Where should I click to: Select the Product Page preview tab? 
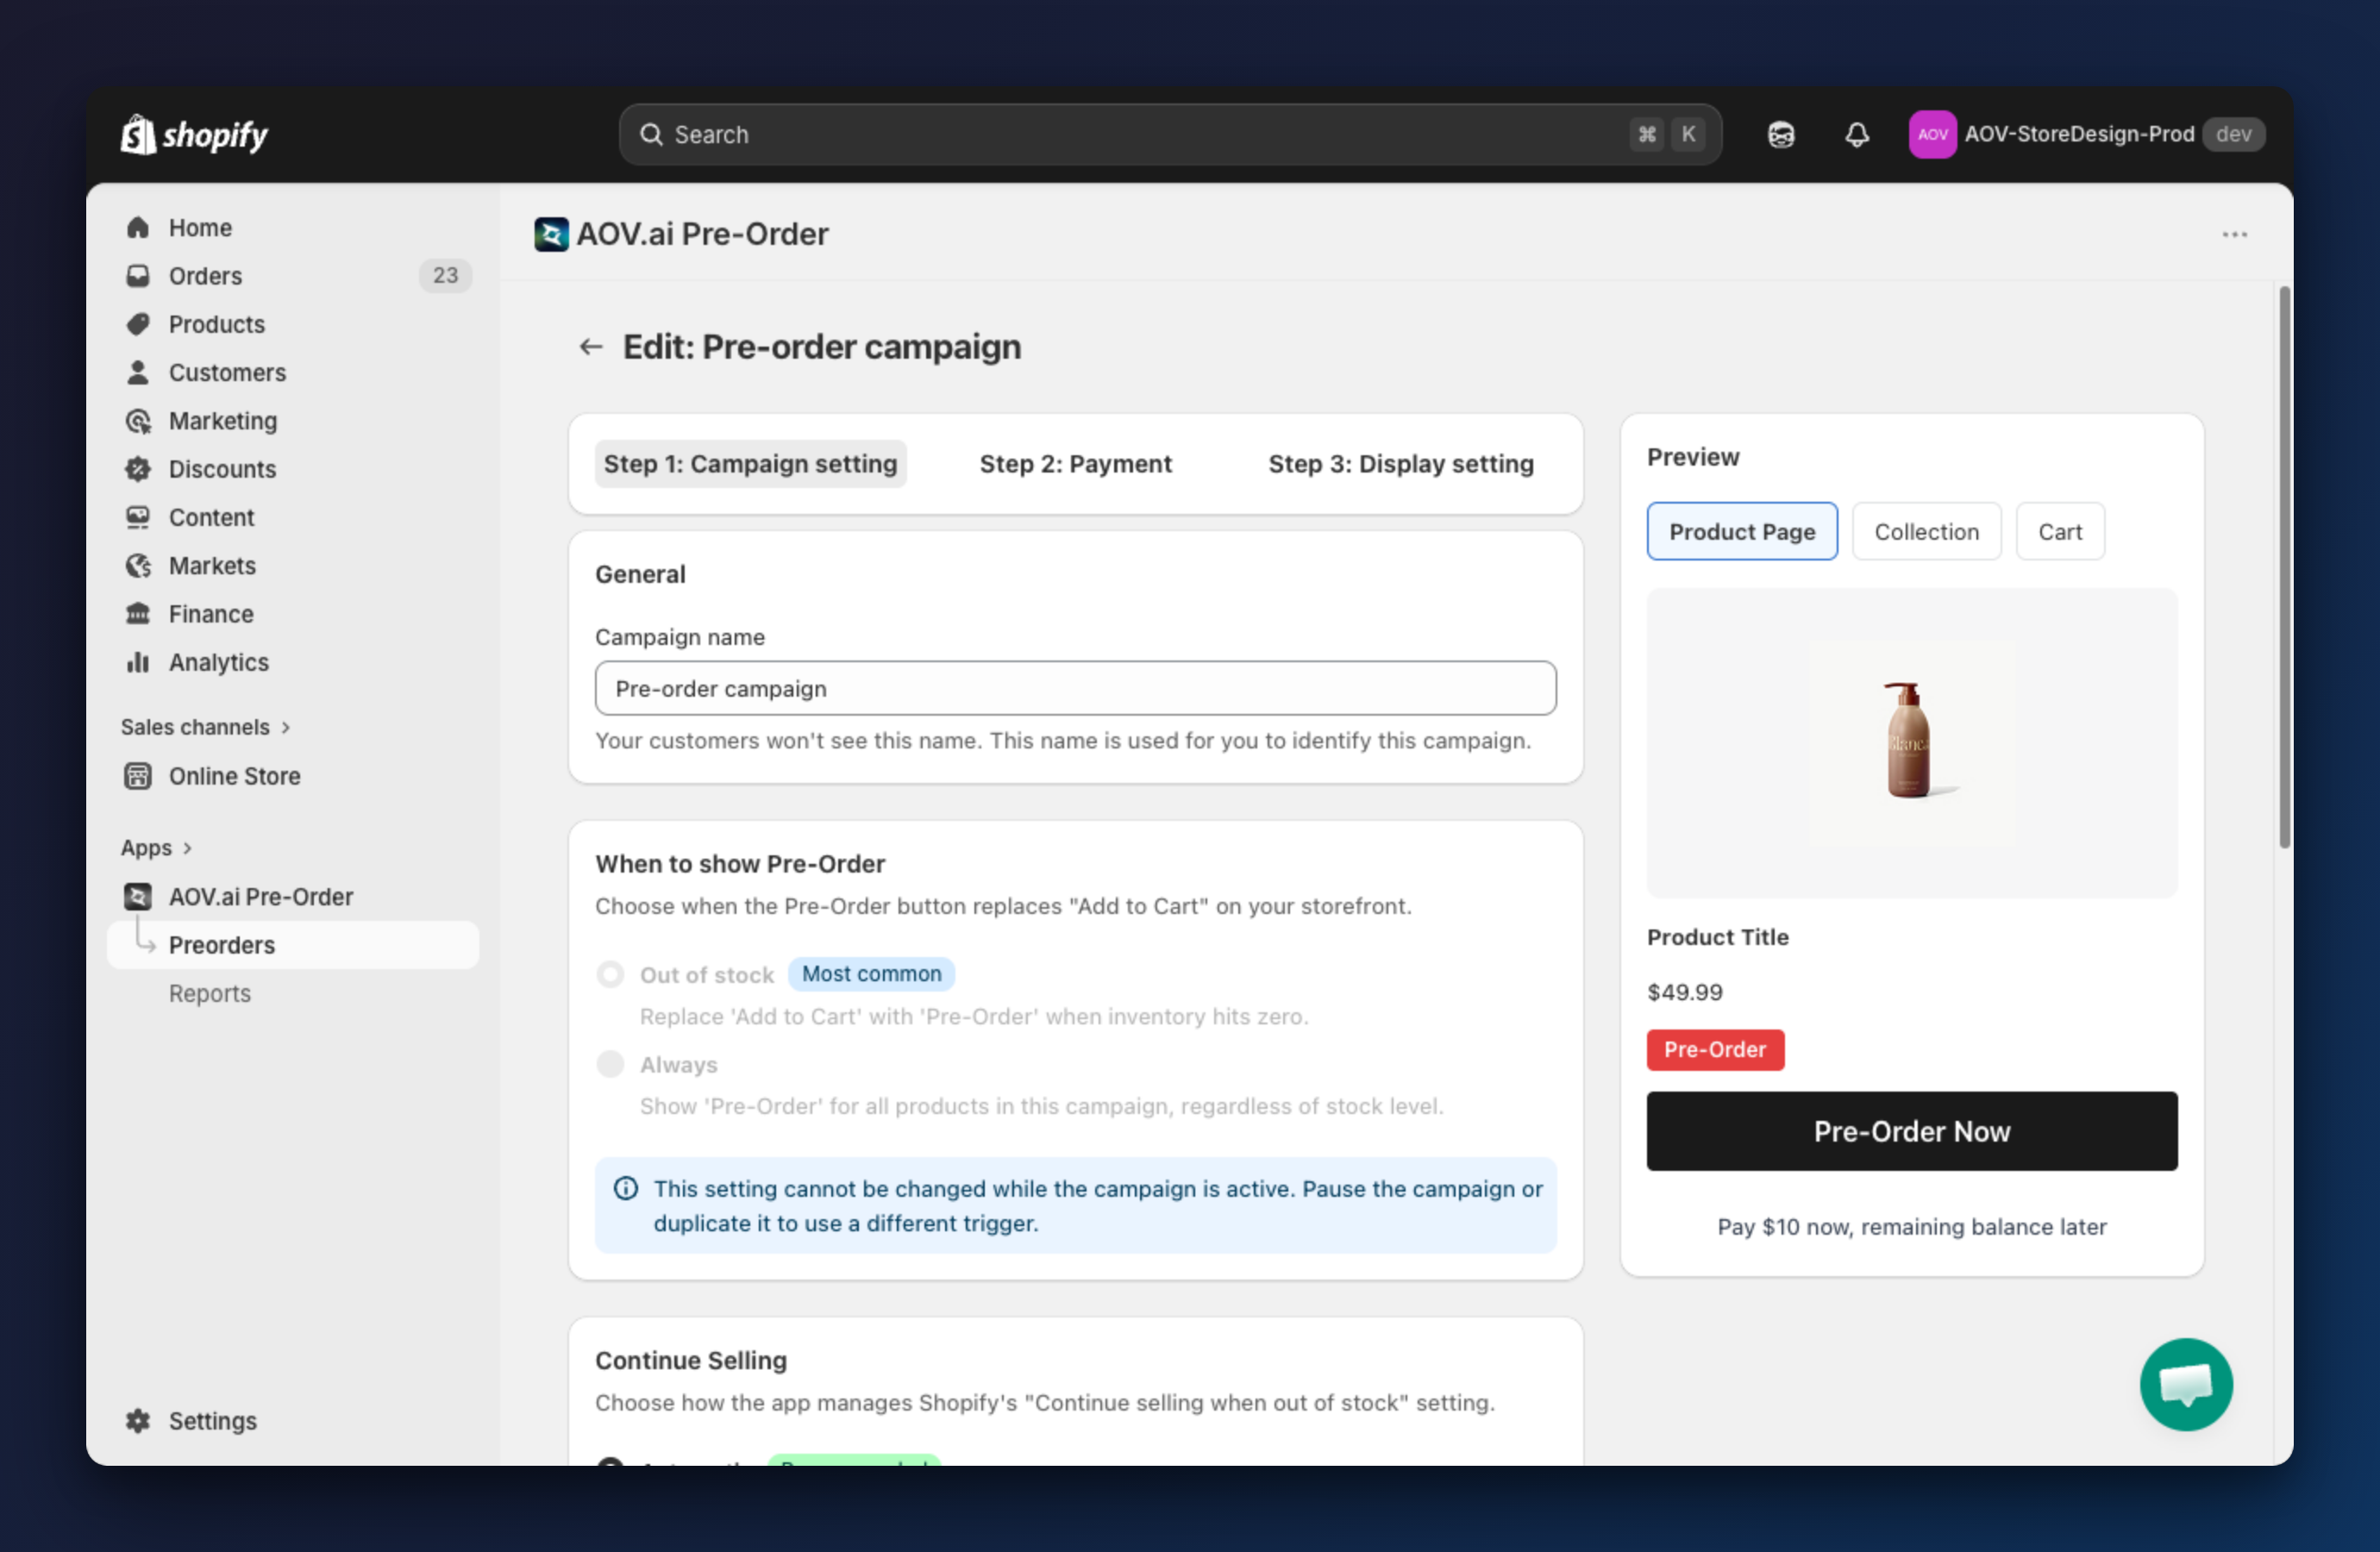[x=1741, y=531]
